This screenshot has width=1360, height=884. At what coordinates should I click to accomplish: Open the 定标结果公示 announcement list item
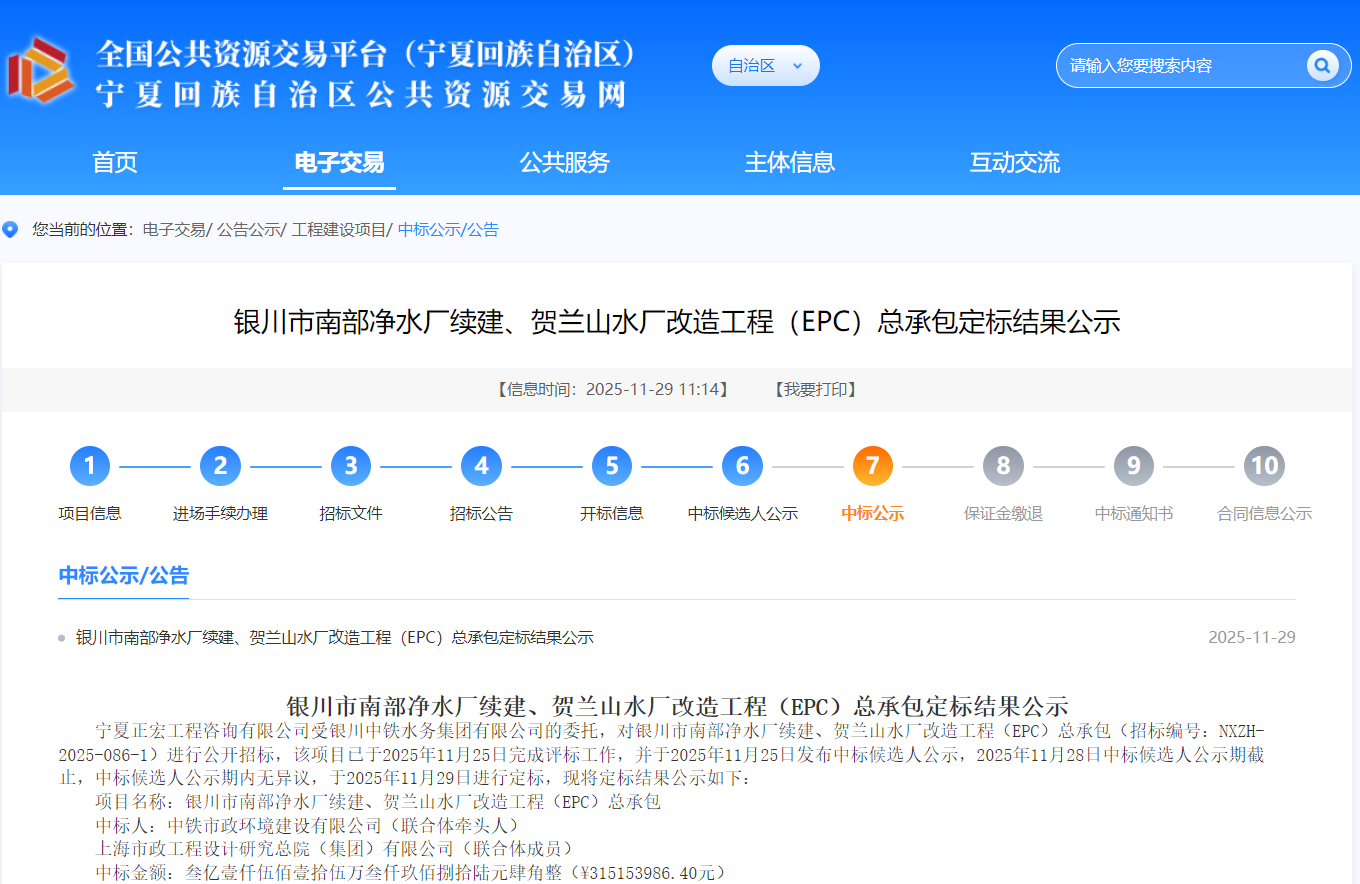(x=335, y=638)
